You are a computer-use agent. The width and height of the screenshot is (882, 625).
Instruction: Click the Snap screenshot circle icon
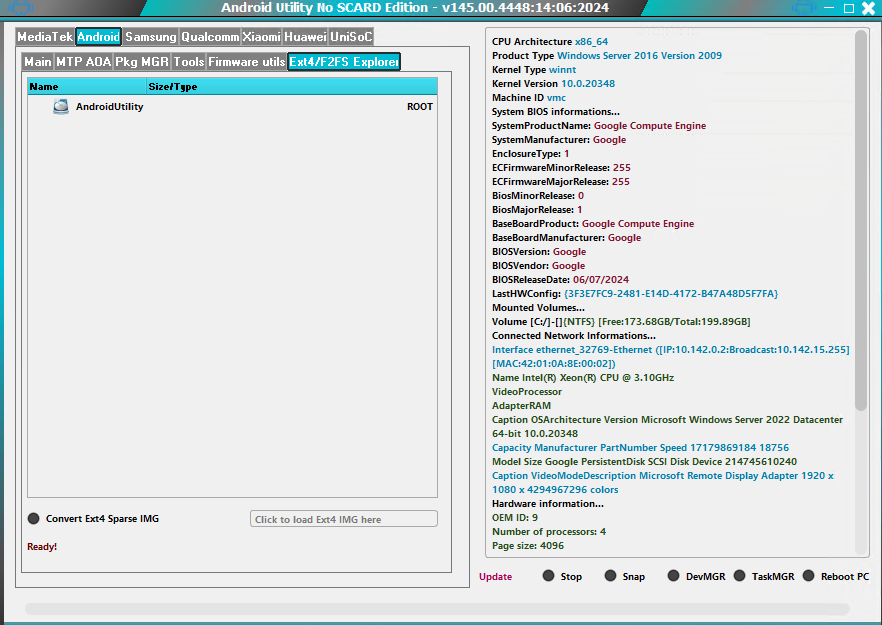coord(610,576)
